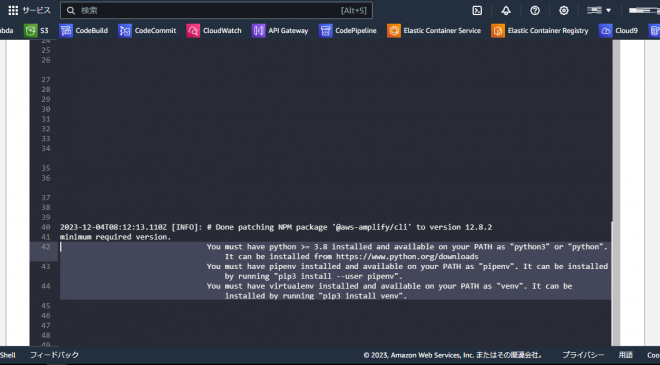Viewport: 660px width, 365px height.
Task: Expand the region selector dropdown
Action: 599,11
